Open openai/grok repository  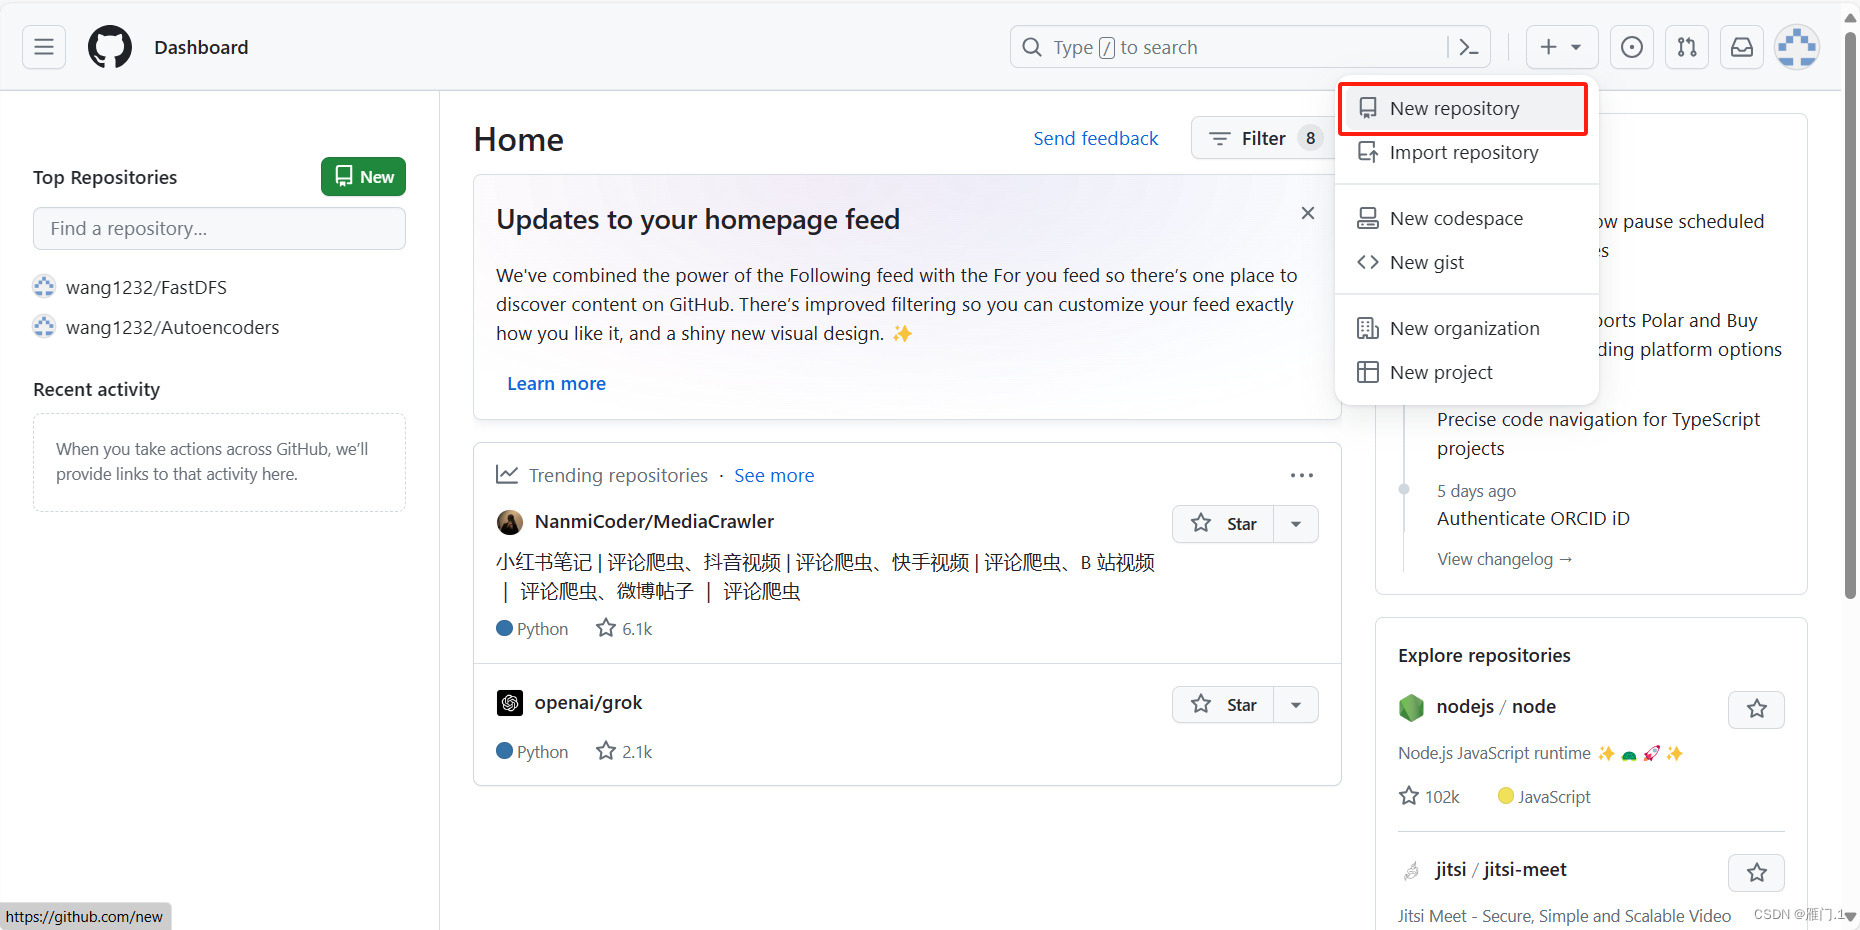click(588, 702)
